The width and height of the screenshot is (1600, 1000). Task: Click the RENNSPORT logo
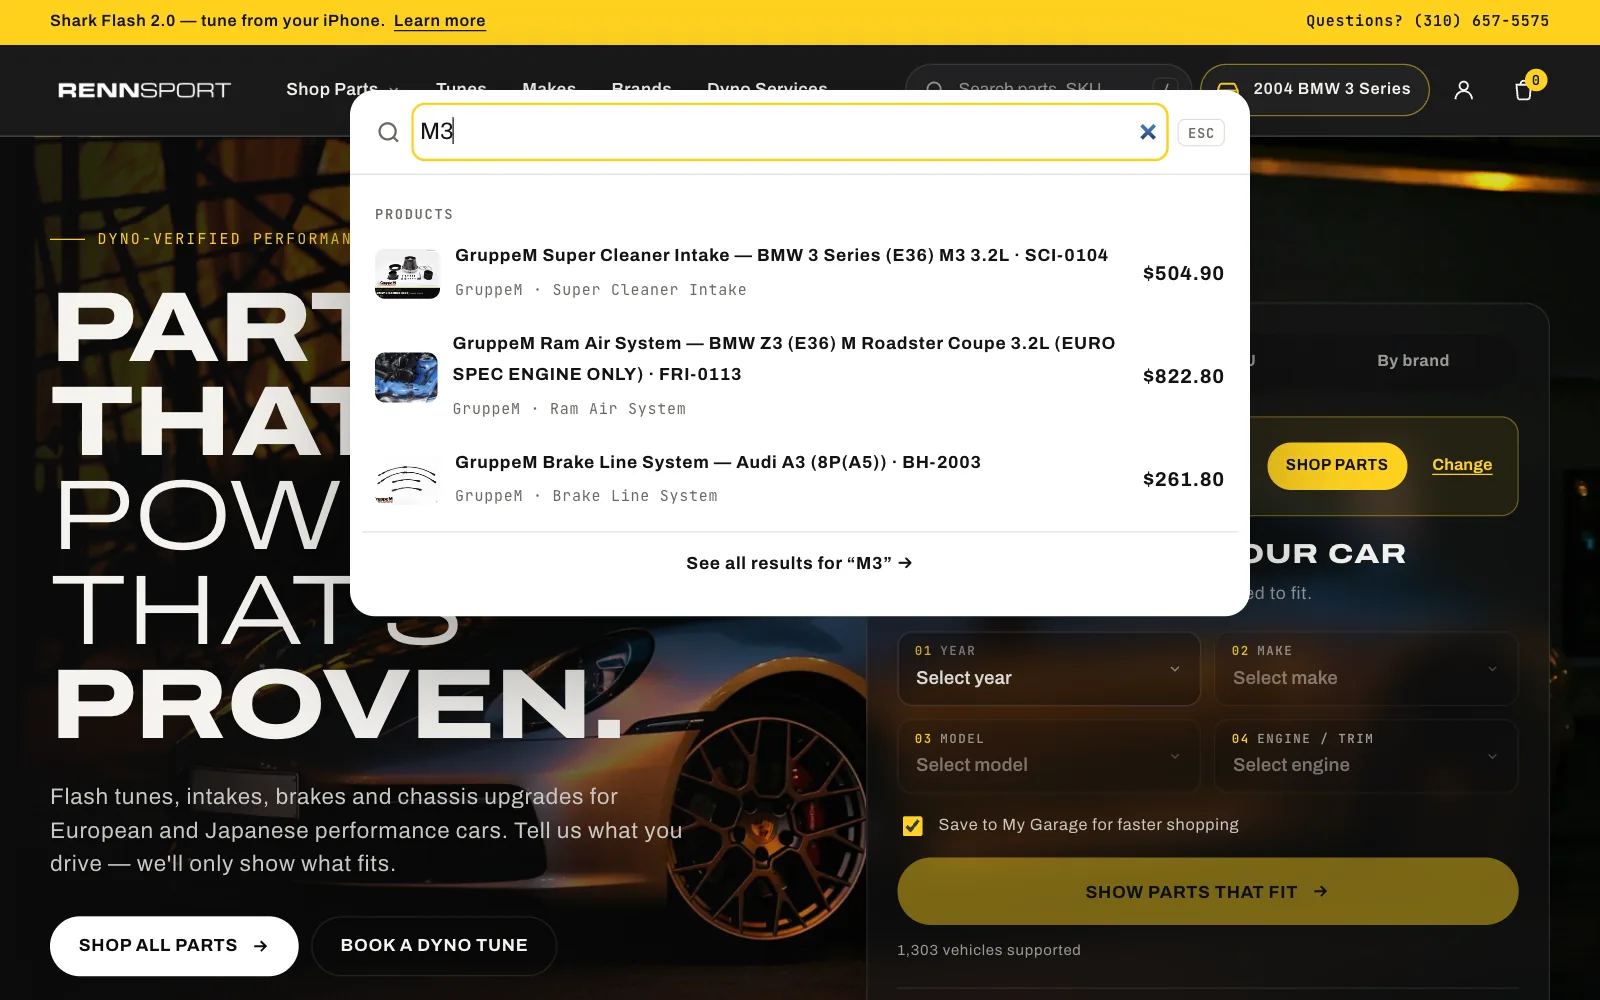(144, 90)
